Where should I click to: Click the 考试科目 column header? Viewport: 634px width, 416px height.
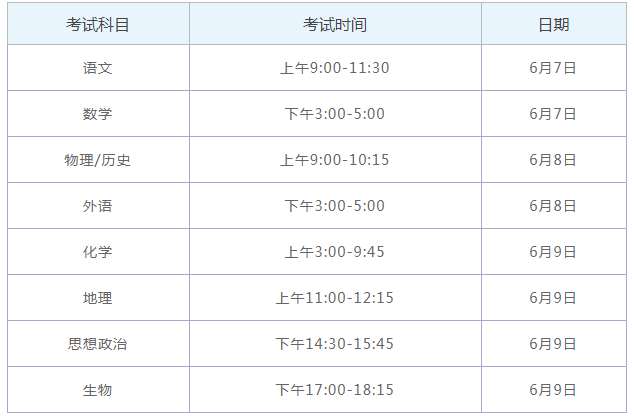pos(98,24)
